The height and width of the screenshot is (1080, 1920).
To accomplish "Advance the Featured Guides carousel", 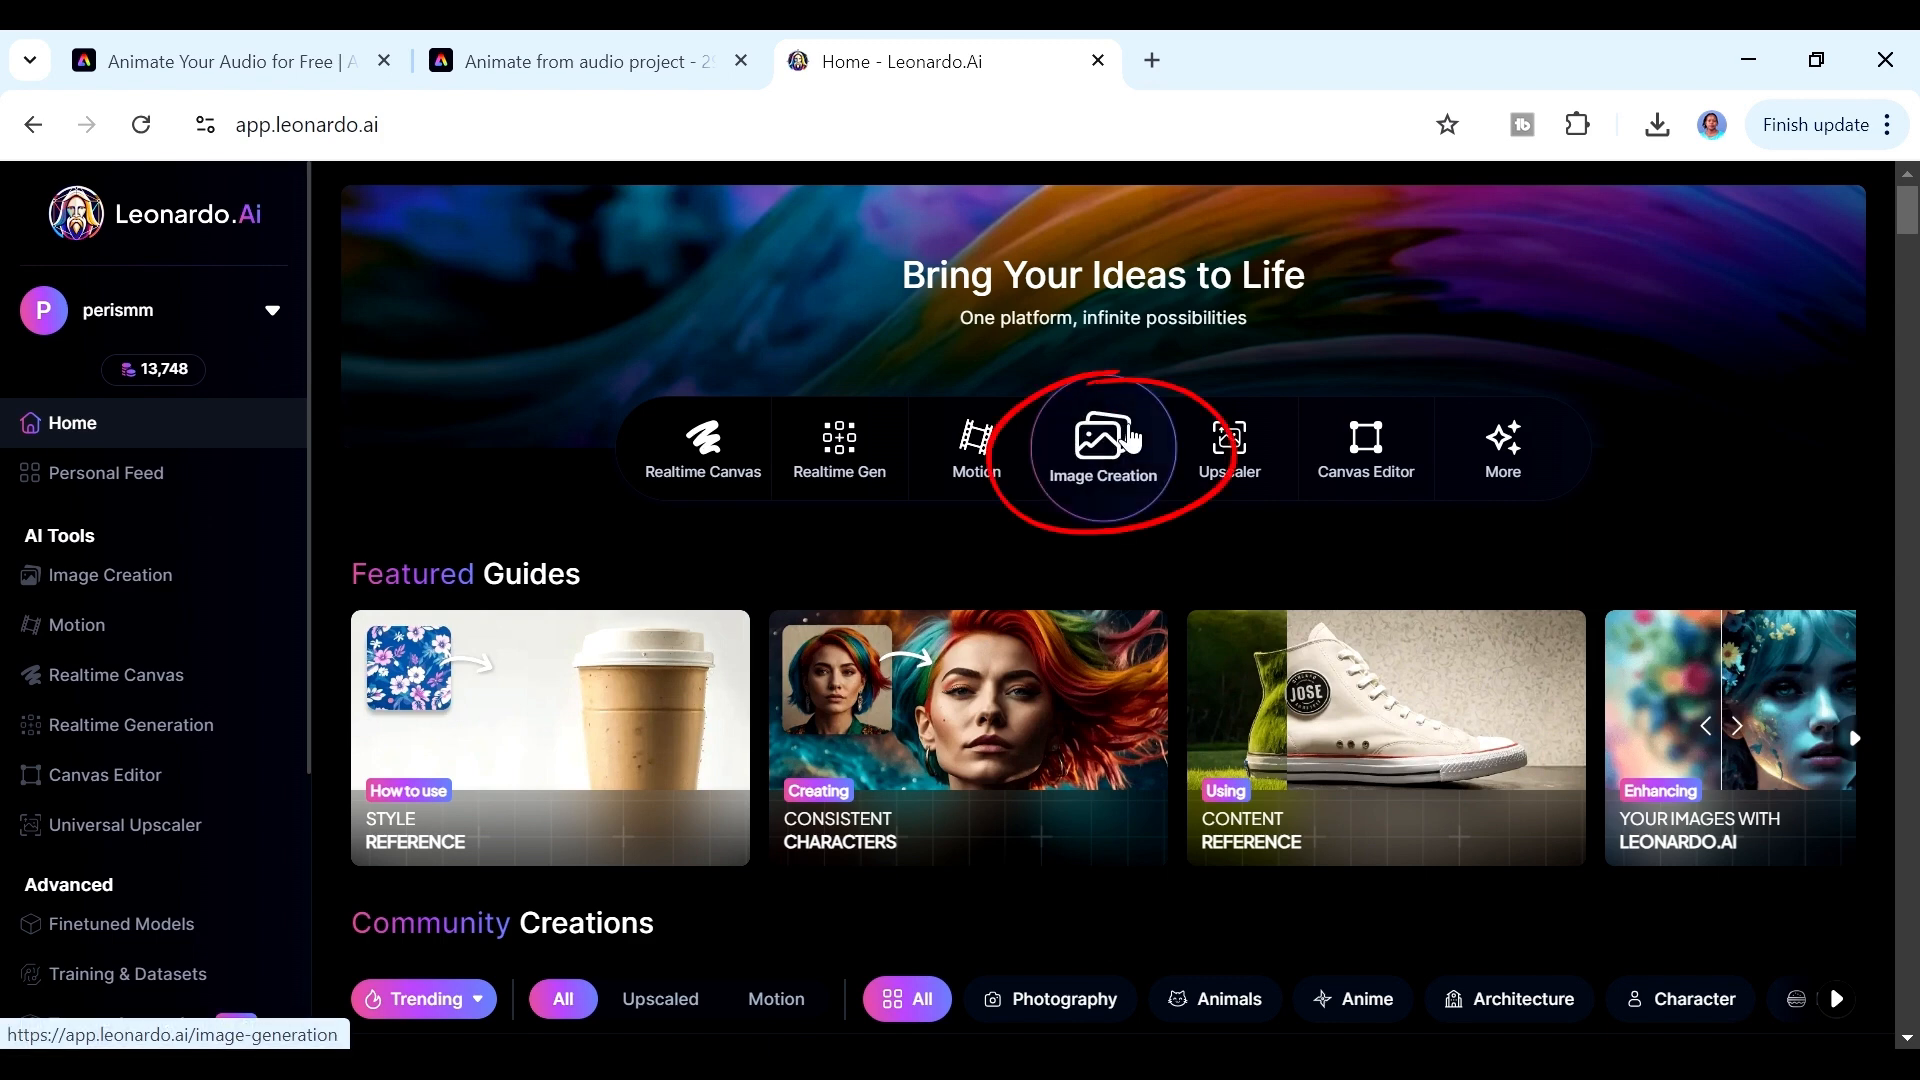I will point(1854,738).
